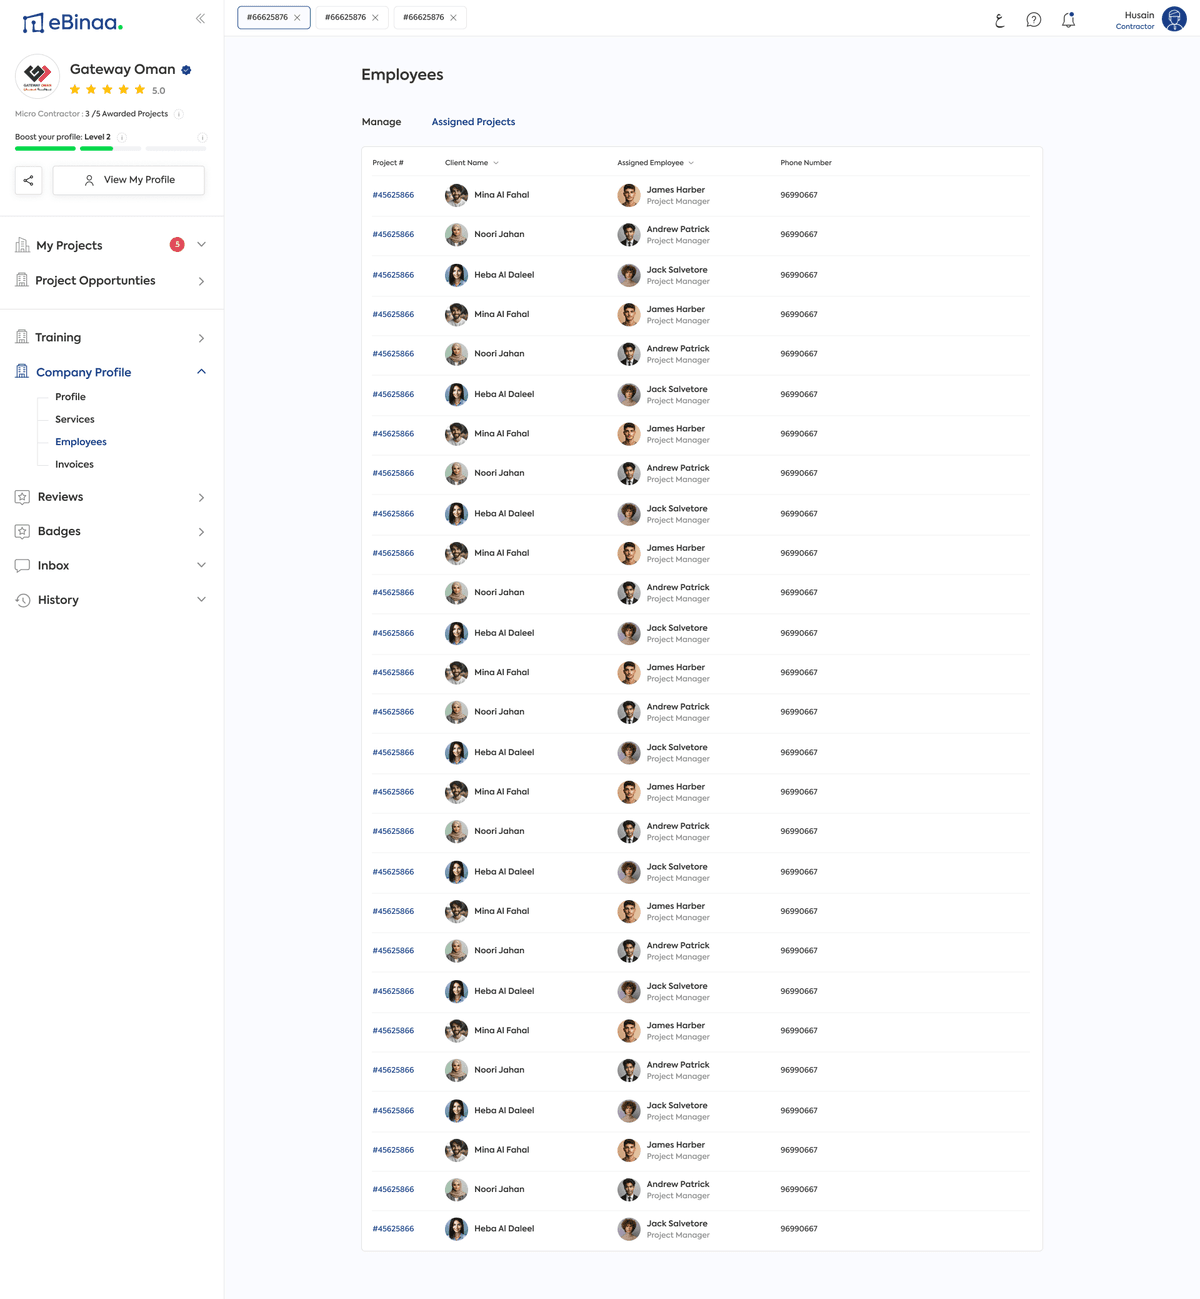Select the Assigned Projects tab
1200x1299 pixels.
pos(473,122)
